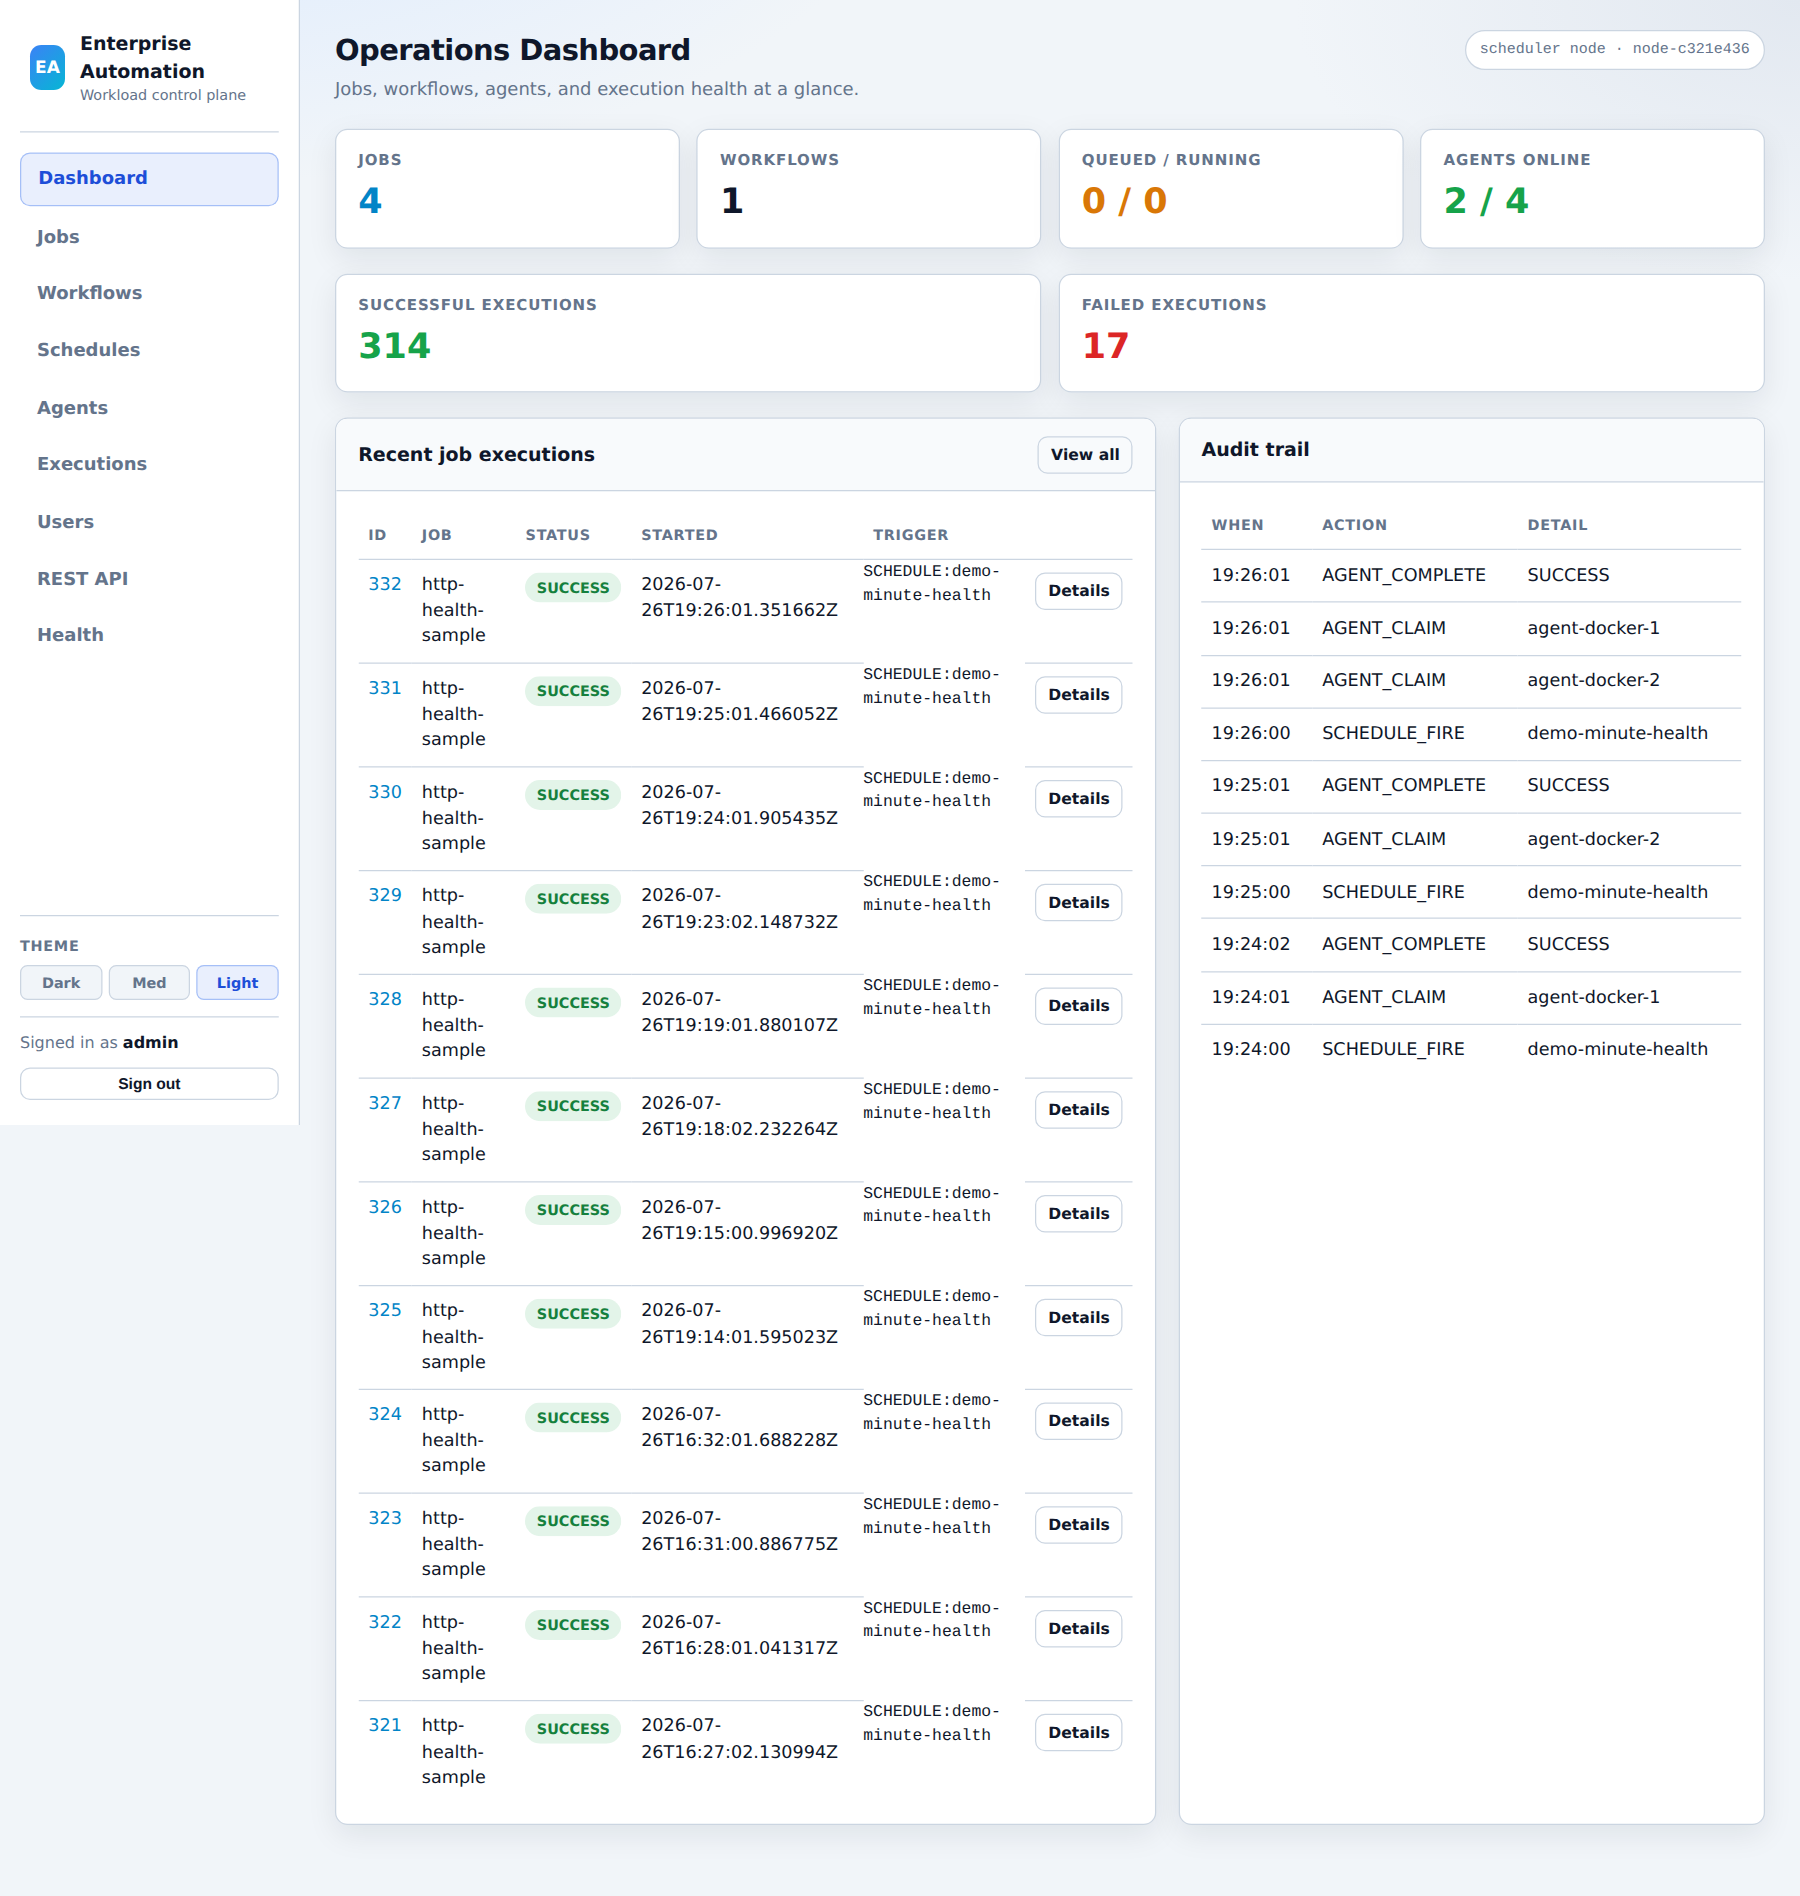Sign out of admin account
Image resolution: width=1800 pixels, height=1896 pixels.
[x=149, y=1084]
